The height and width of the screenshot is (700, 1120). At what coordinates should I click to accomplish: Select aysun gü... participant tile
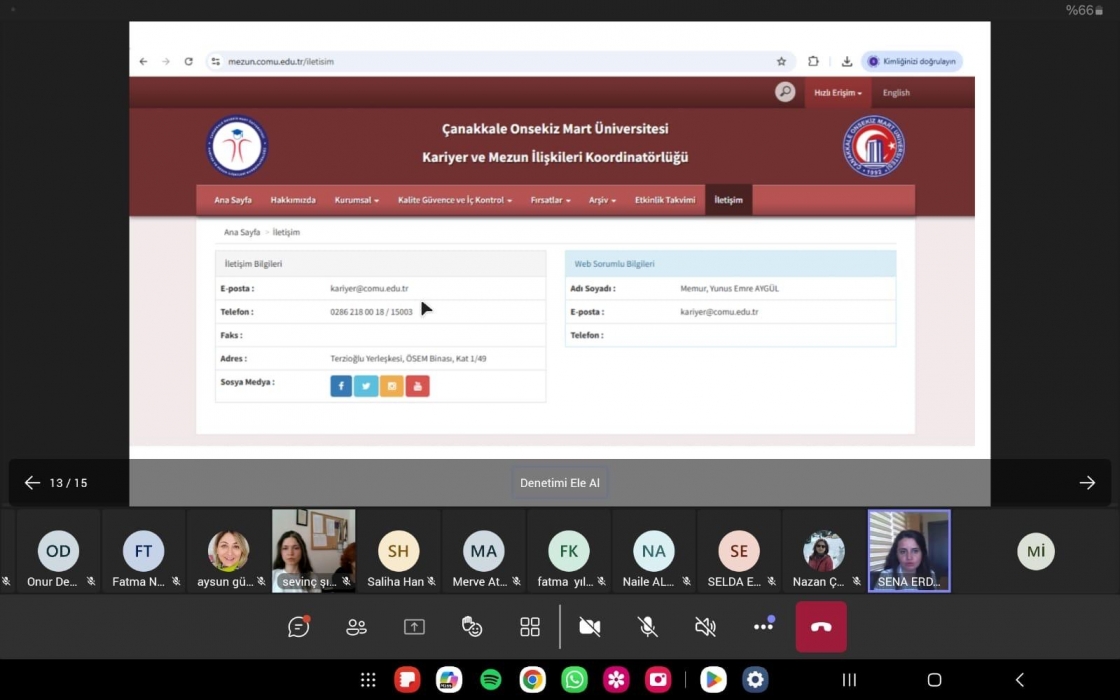click(229, 551)
